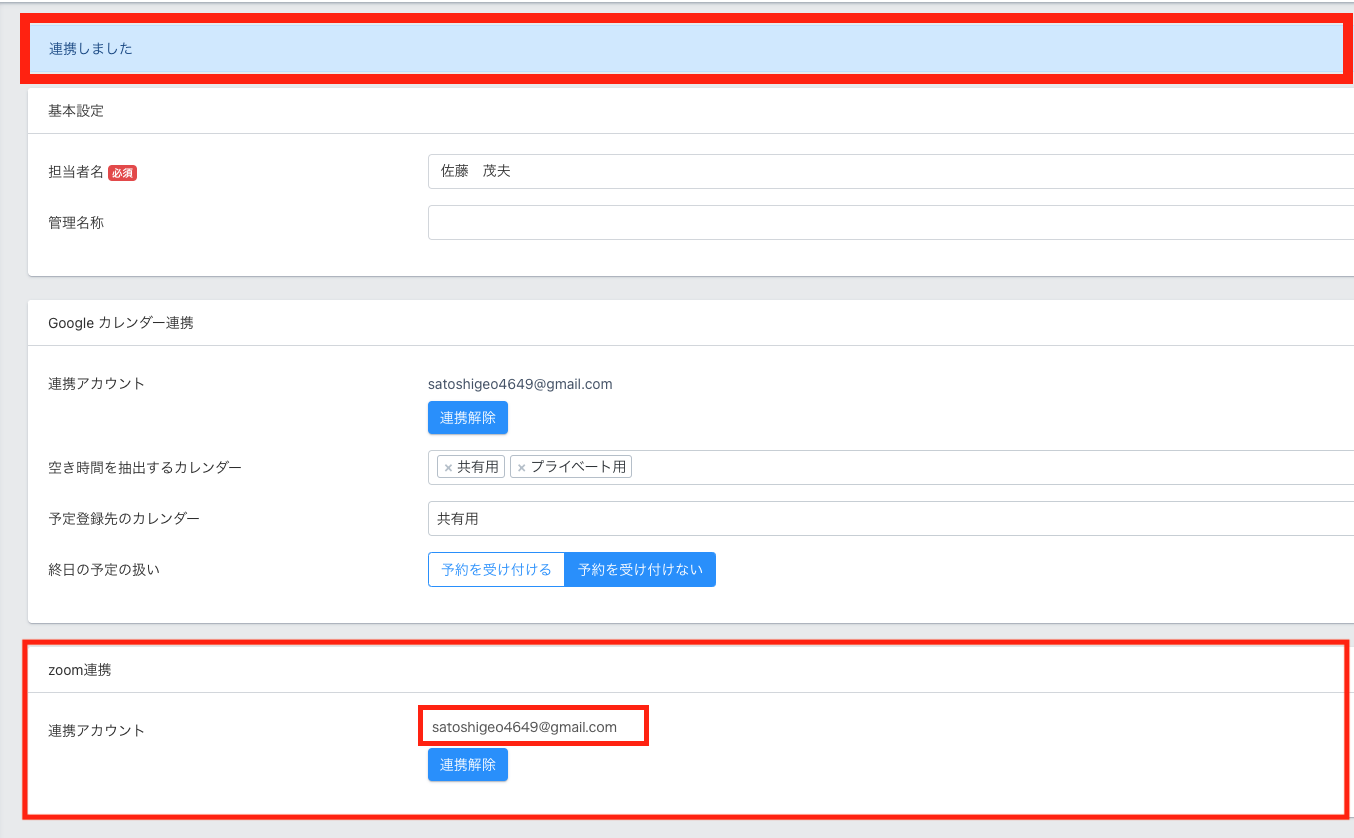The width and height of the screenshot is (1354, 838).
Task: Click the Google linked account email address
Action: [x=520, y=384]
